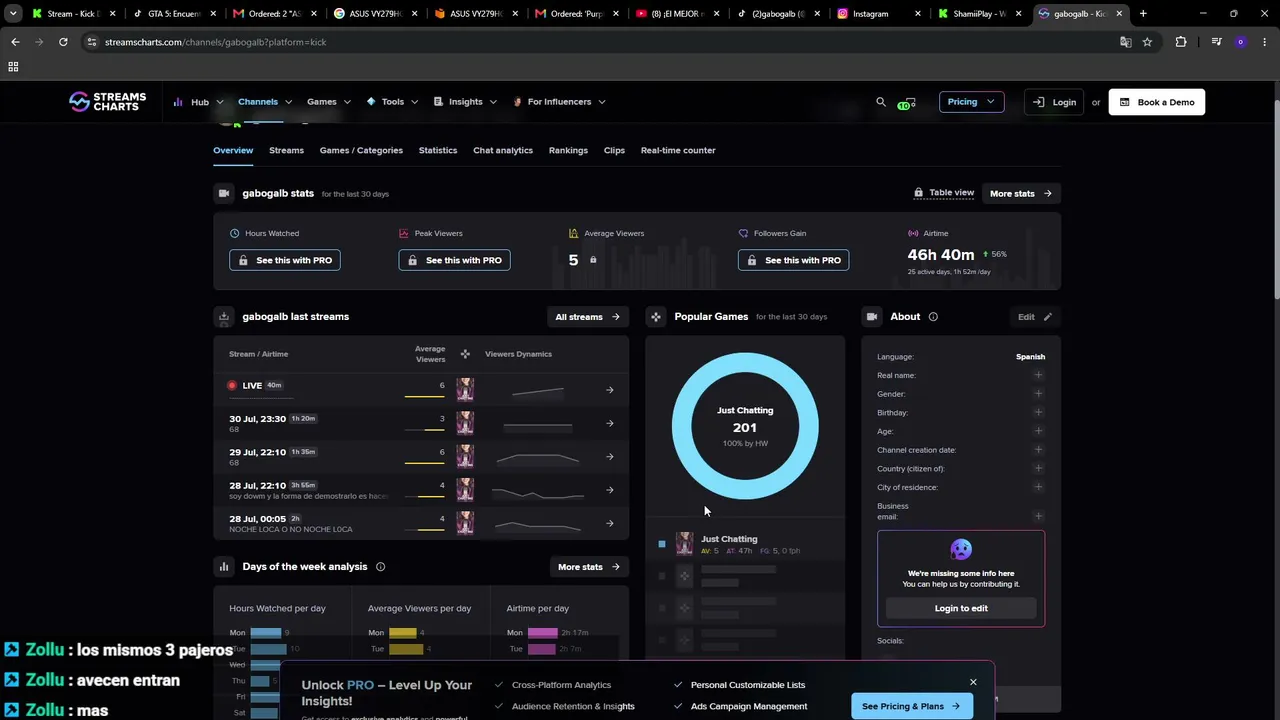Click the plus icon for Real name
Screen dimensions: 1280x720
(x=1038, y=375)
